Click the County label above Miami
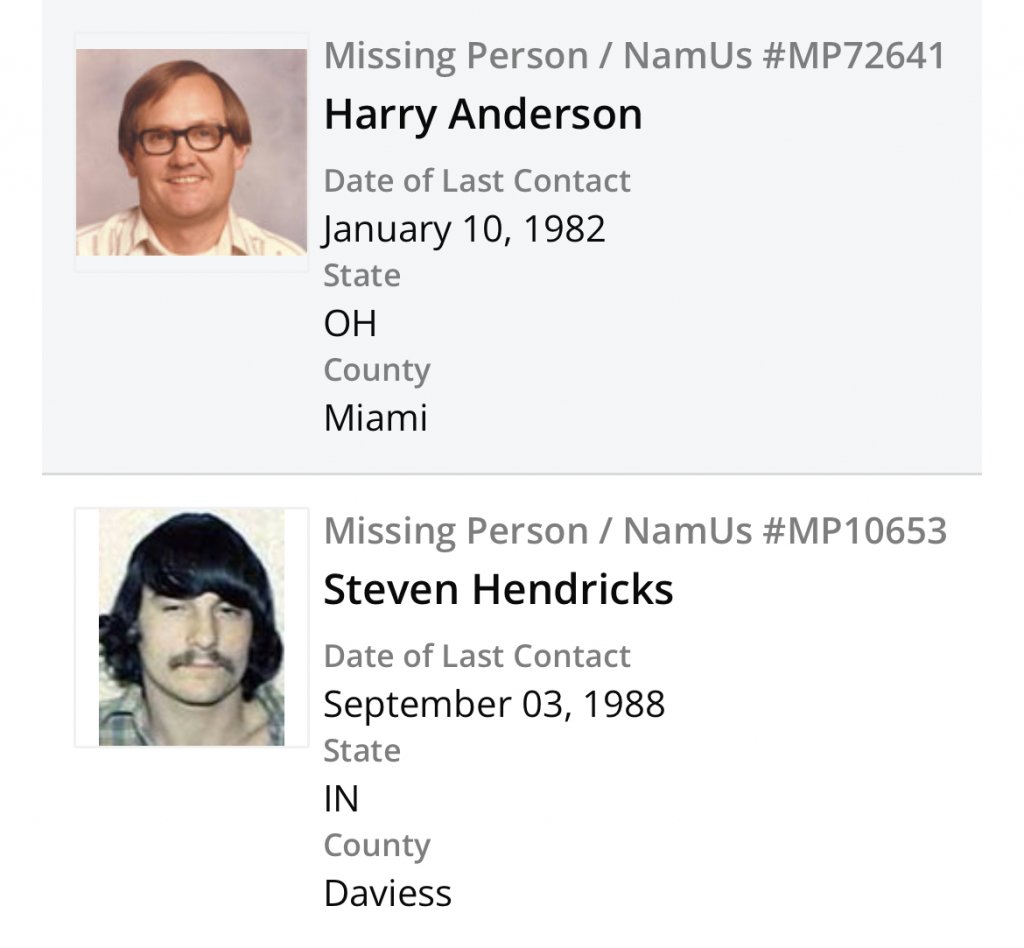The height and width of the screenshot is (948, 1024). (377, 370)
